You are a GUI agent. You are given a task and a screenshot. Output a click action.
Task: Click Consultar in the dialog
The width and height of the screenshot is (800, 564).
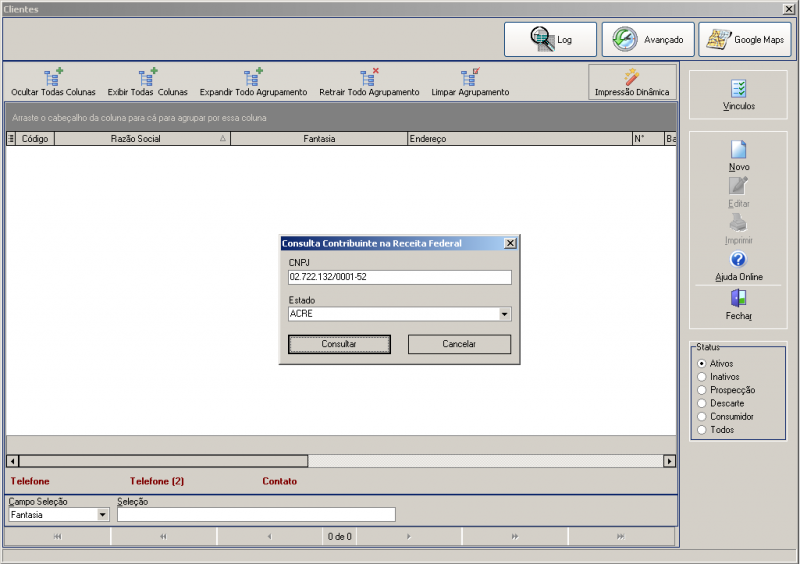click(339, 344)
